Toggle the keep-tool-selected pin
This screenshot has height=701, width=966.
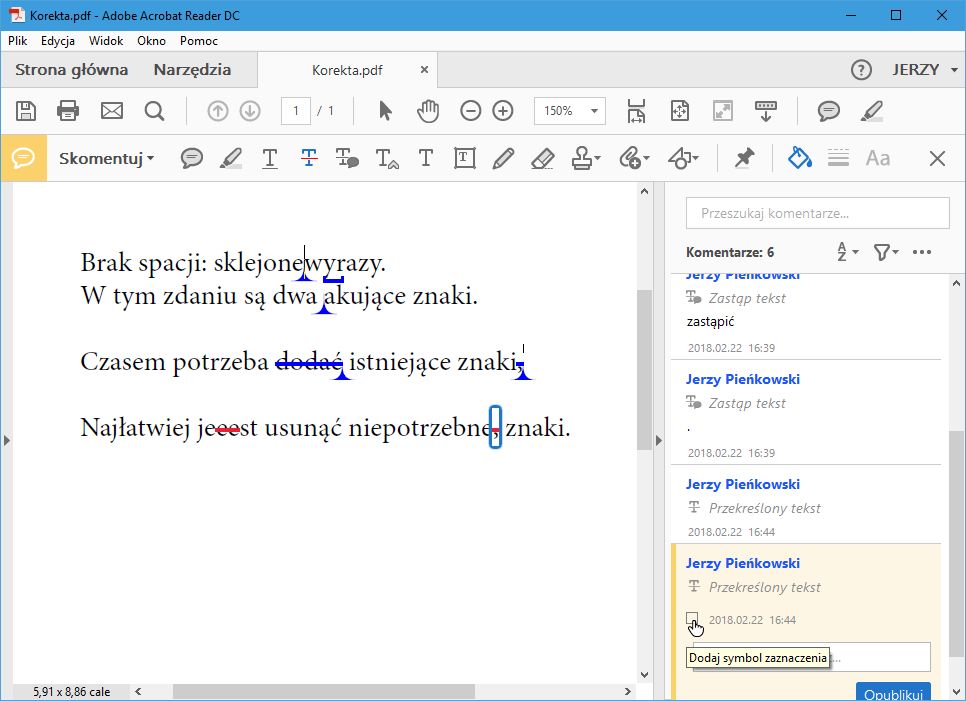click(745, 158)
